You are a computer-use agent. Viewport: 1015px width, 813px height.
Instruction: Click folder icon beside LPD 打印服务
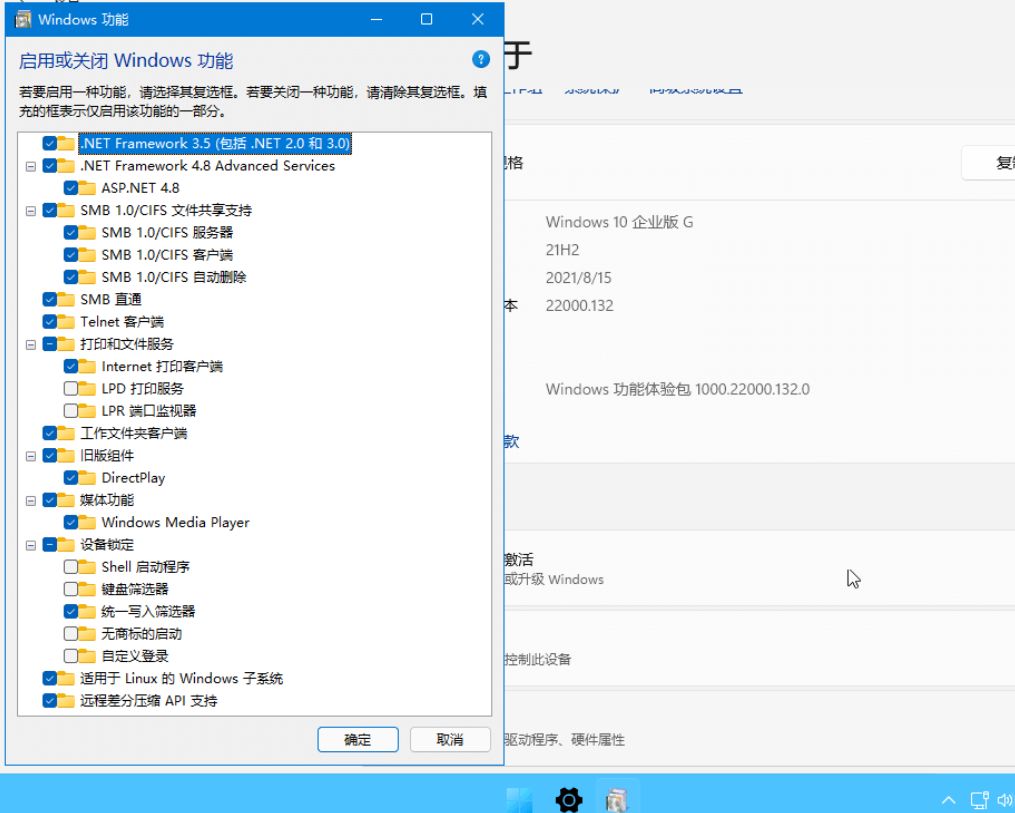[x=87, y=389]
